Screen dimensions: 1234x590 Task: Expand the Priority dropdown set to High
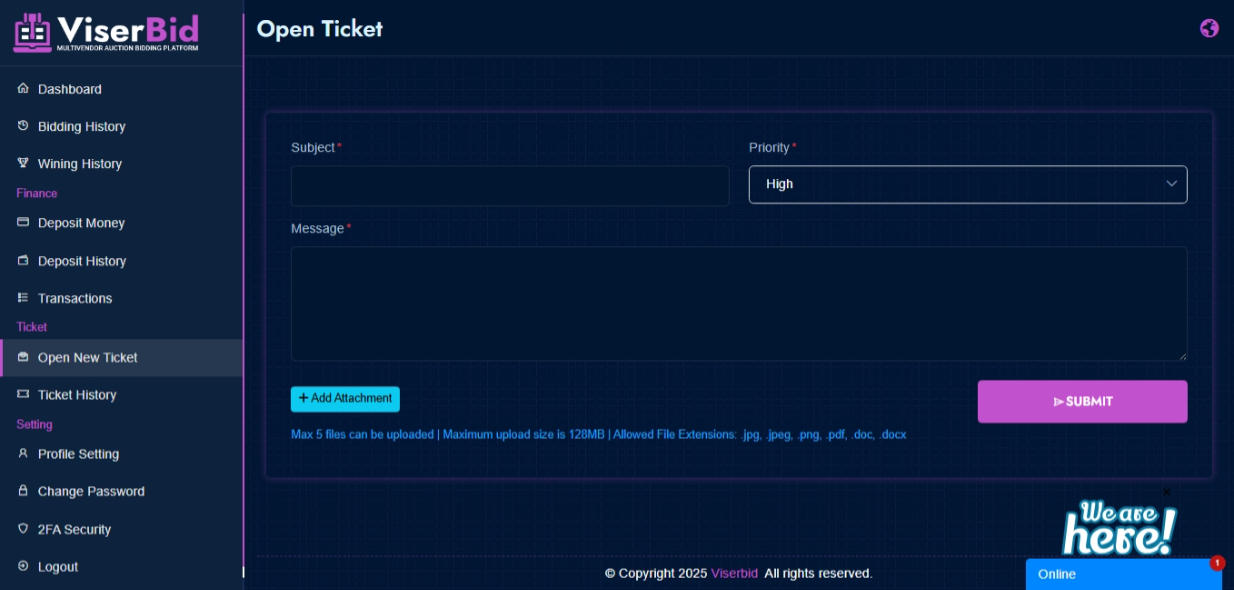click(968, 184)
